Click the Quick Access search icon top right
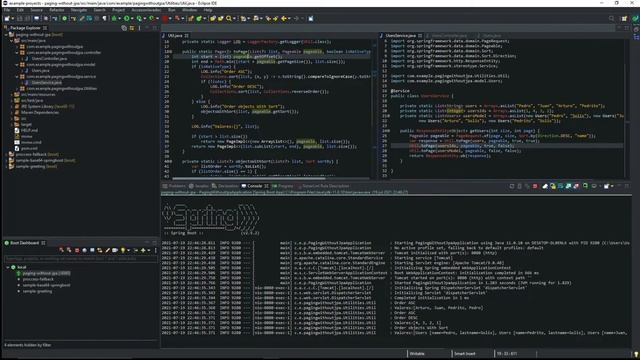The image size is (640, 360). 611,18
